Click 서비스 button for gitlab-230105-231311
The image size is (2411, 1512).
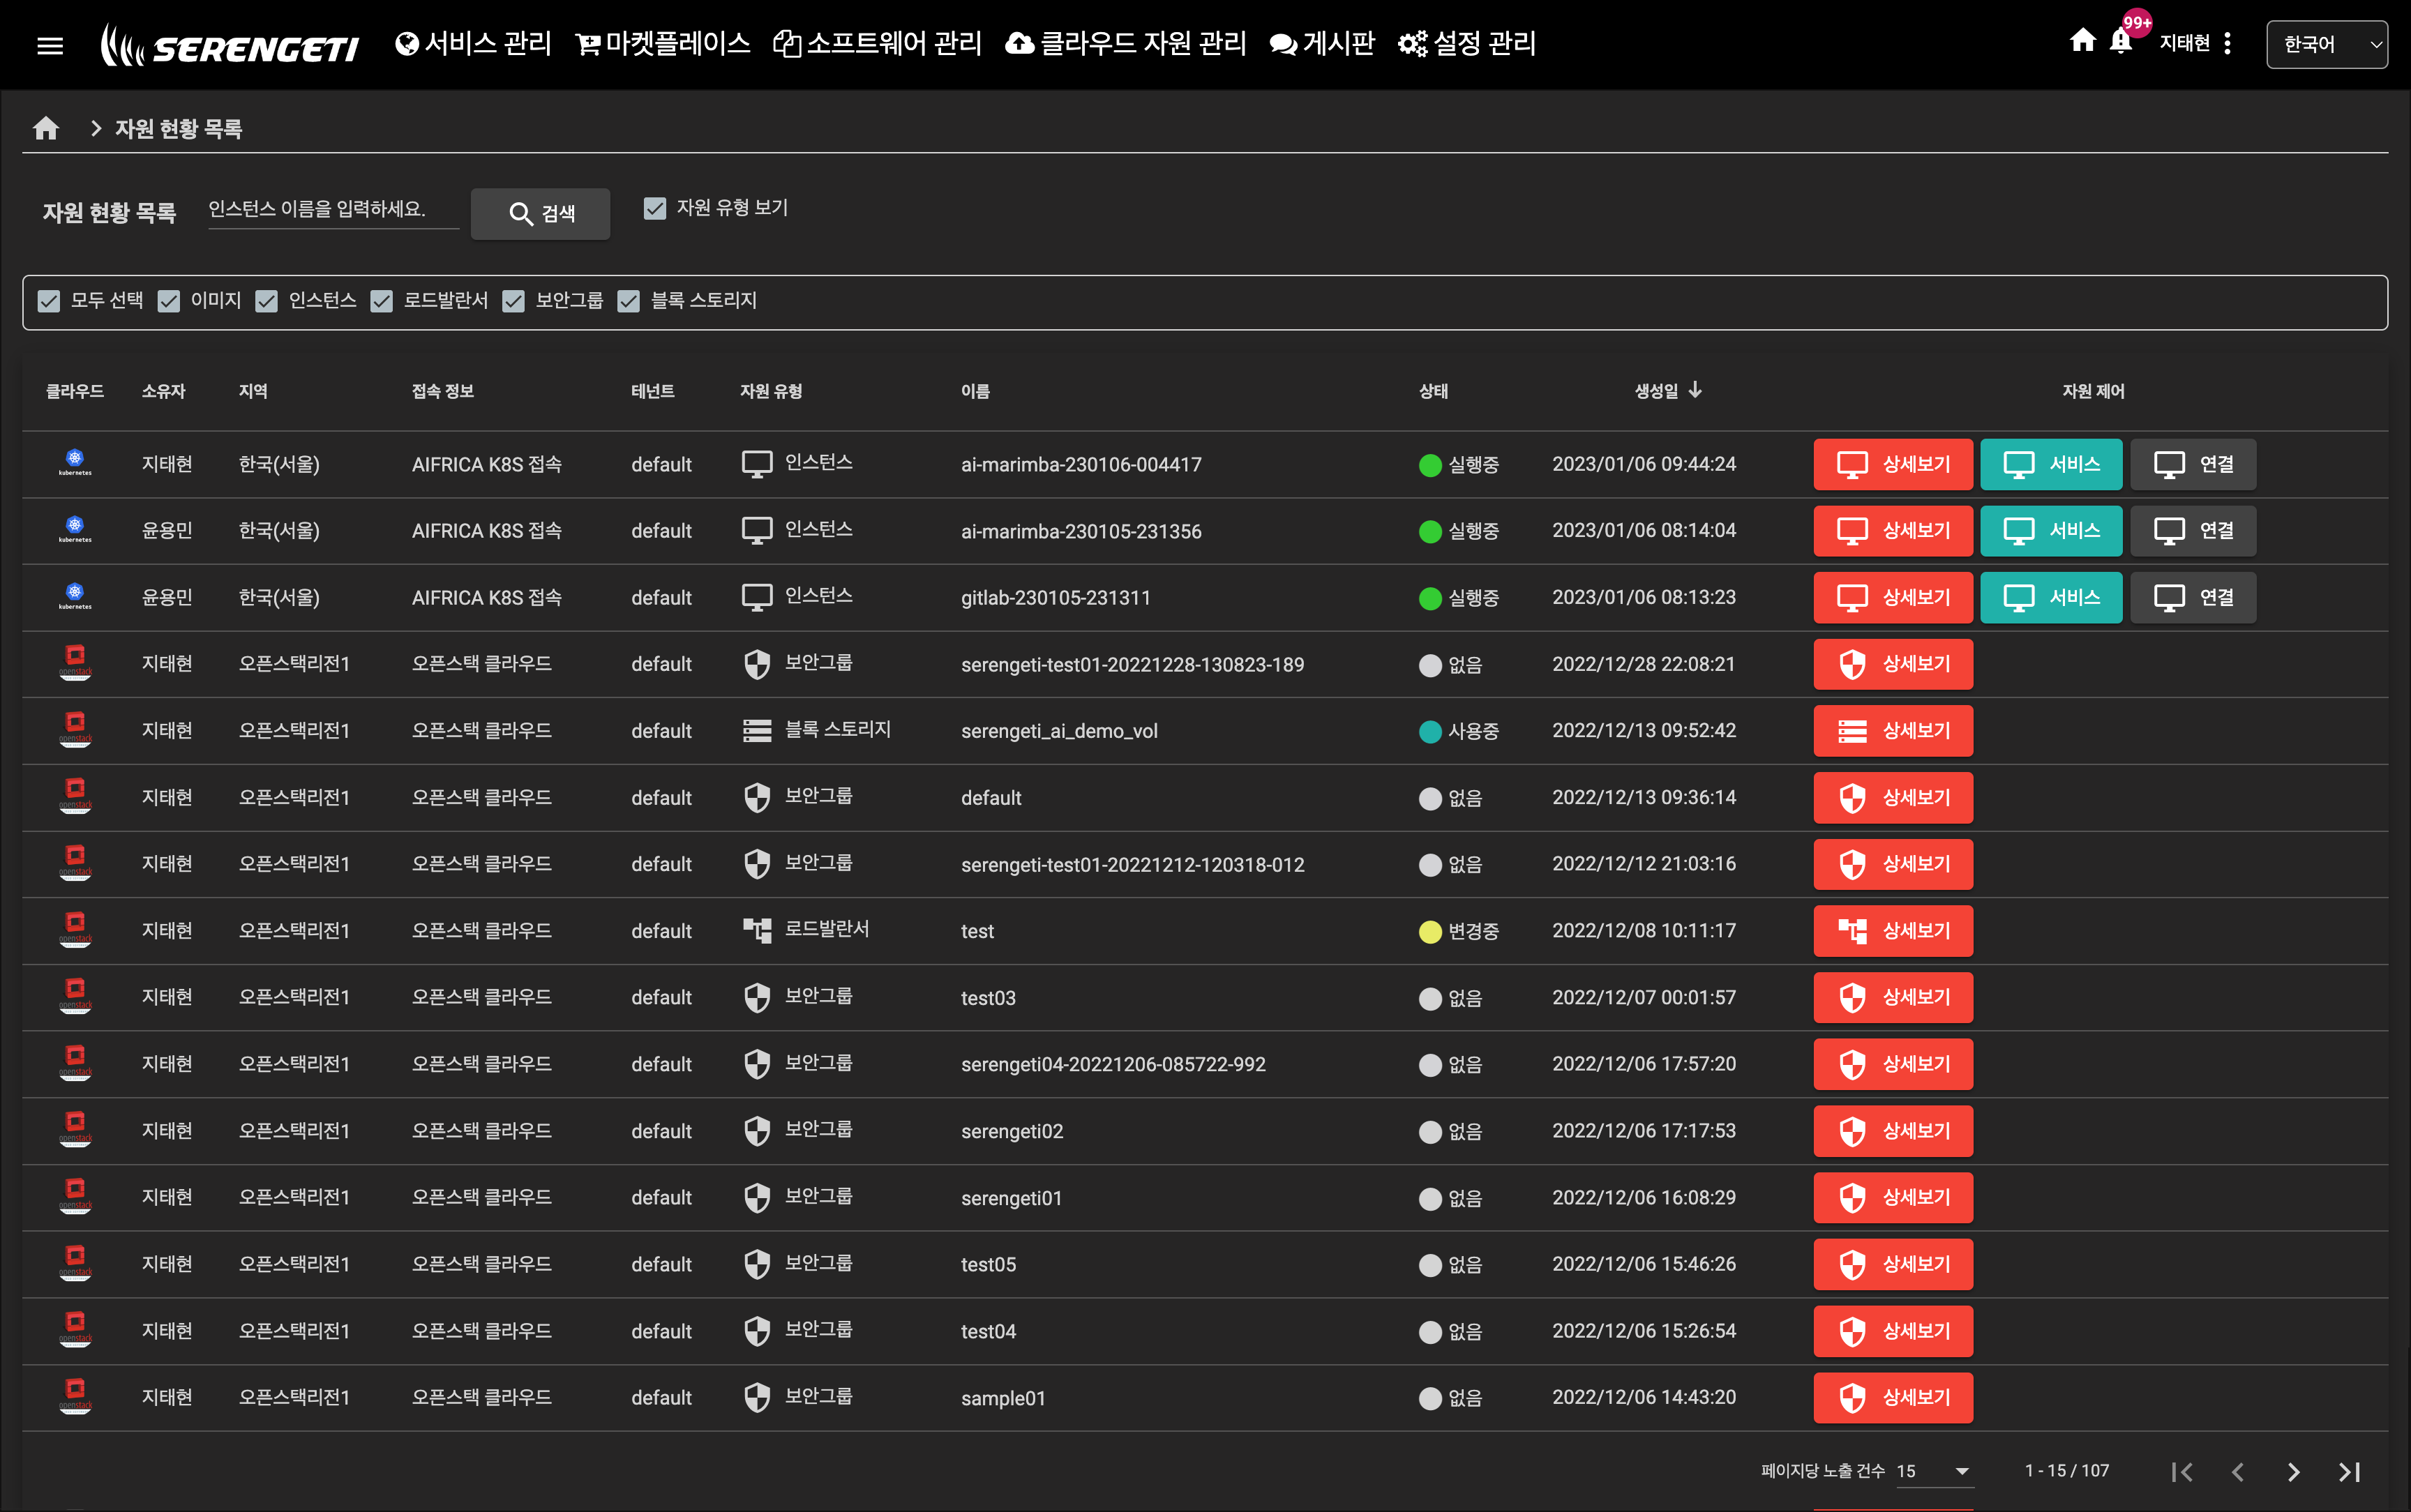[x=2051, y=597]
